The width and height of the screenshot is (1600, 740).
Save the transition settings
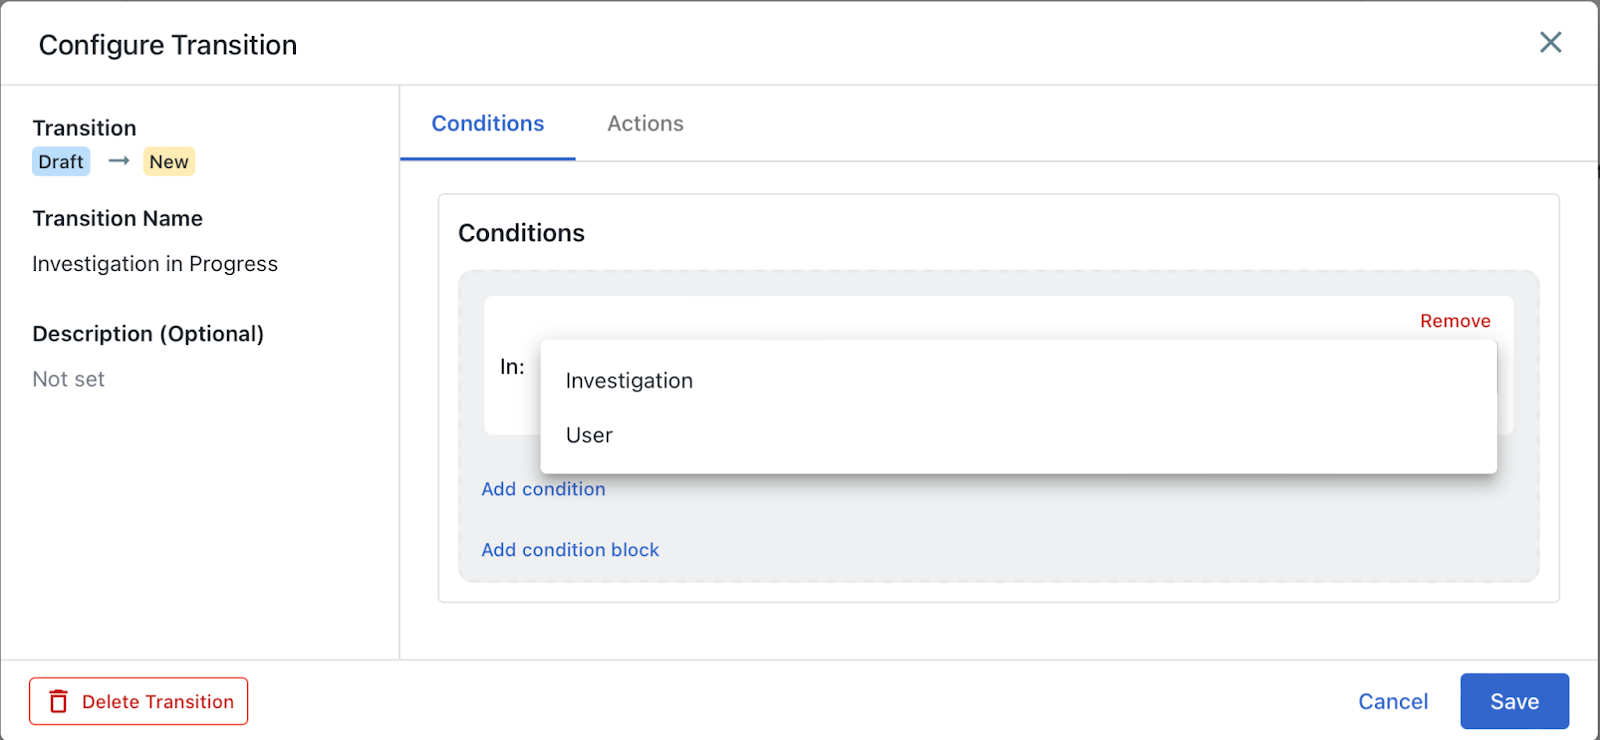tap(1514, 702)
